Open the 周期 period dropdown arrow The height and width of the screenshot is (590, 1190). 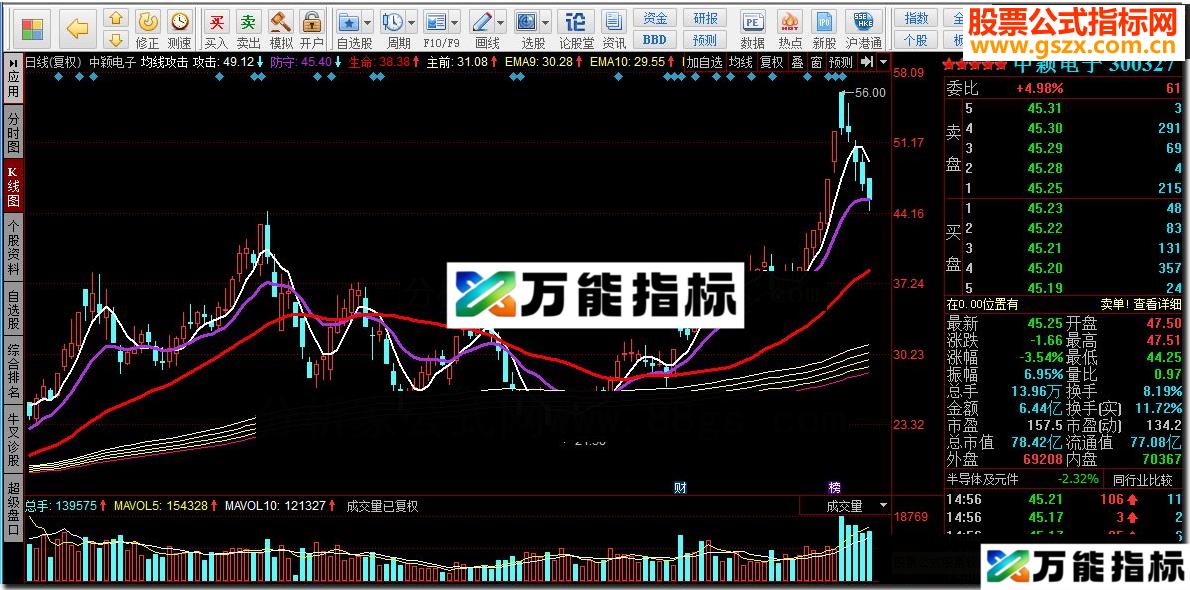click(410, 22)
